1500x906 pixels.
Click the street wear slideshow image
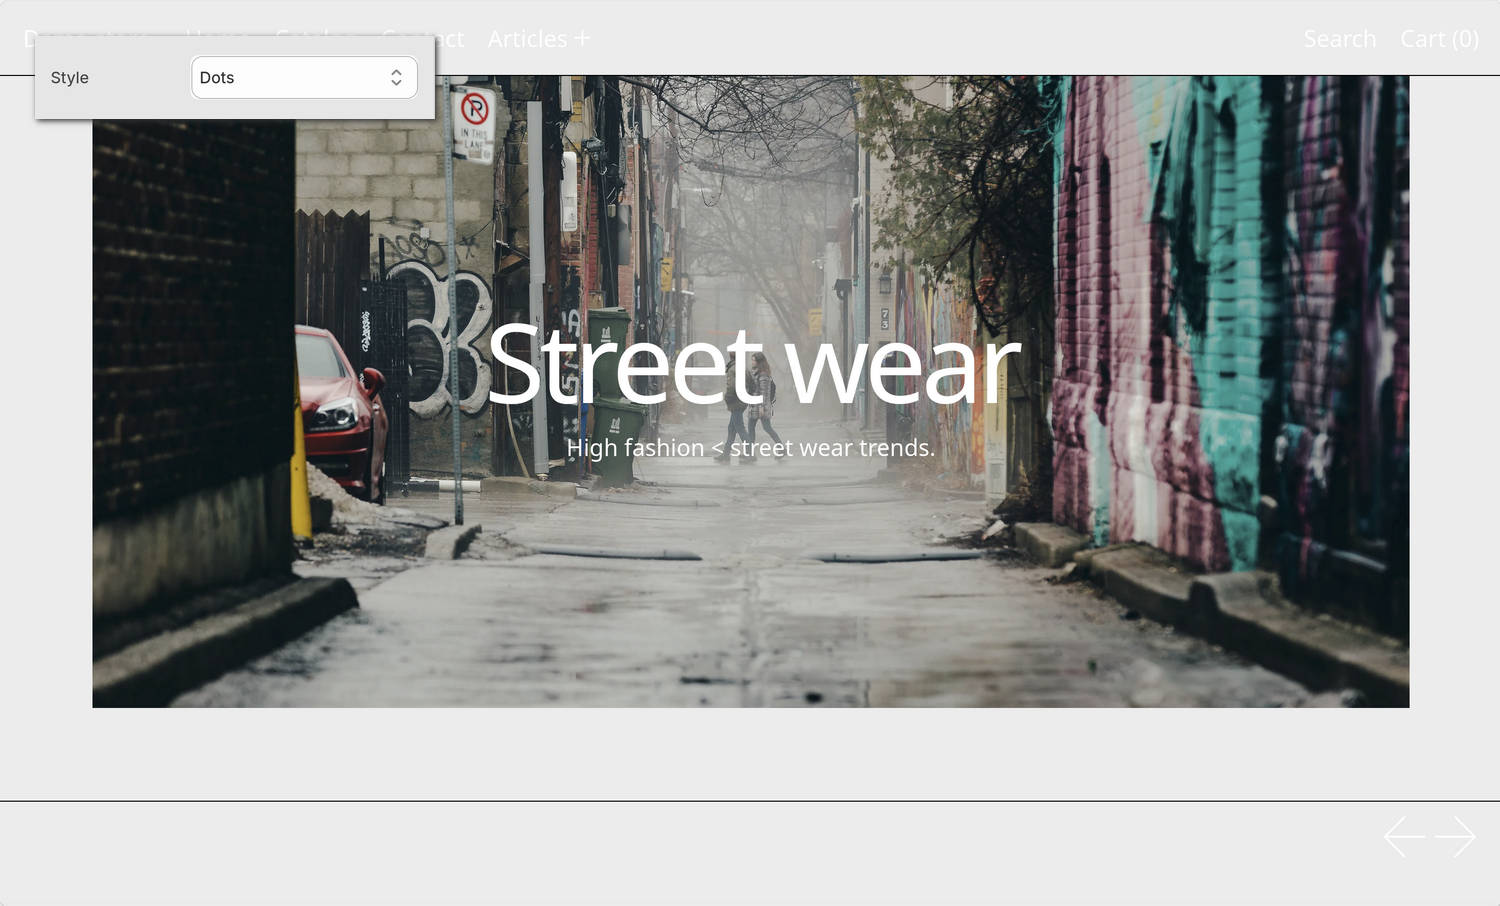pyautogui.click(x=750, y=600)
